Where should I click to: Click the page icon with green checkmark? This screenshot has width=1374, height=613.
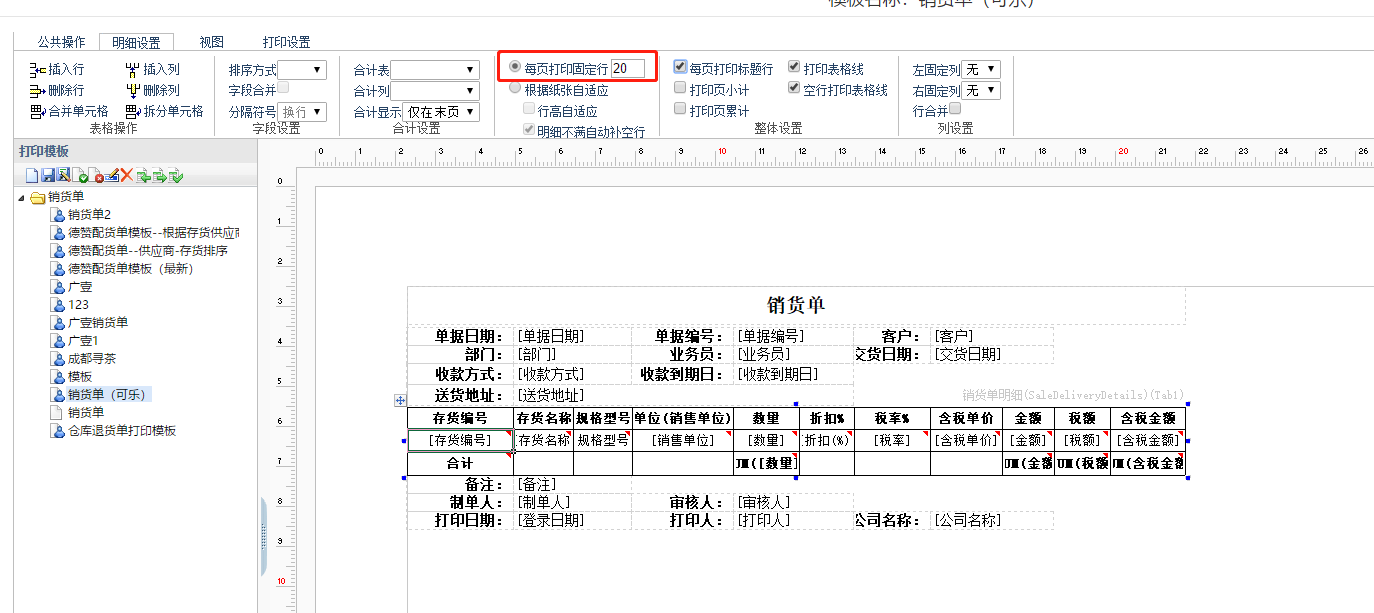tap(80, 176)
